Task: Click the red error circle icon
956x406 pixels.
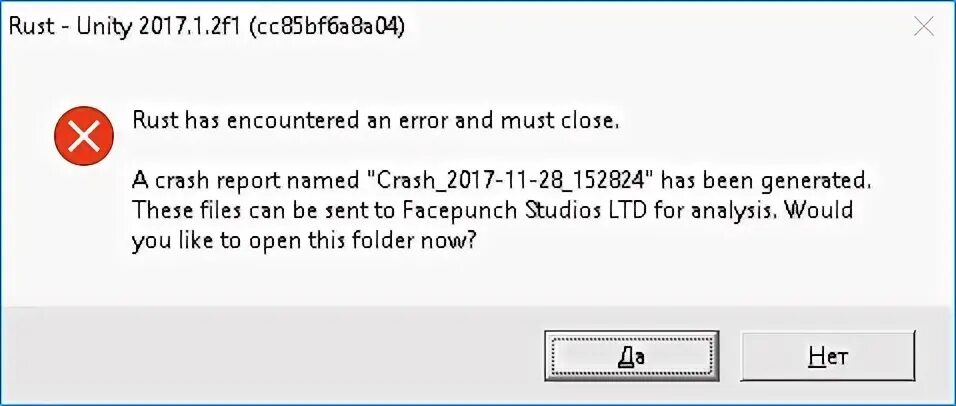Action: point(84,137)
